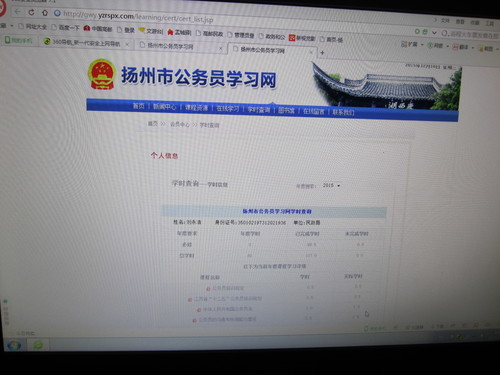The image size is (500, 375).
Task: Close the first 扬州市公务员学习网 tab
Action: click(x=220, y=48)
